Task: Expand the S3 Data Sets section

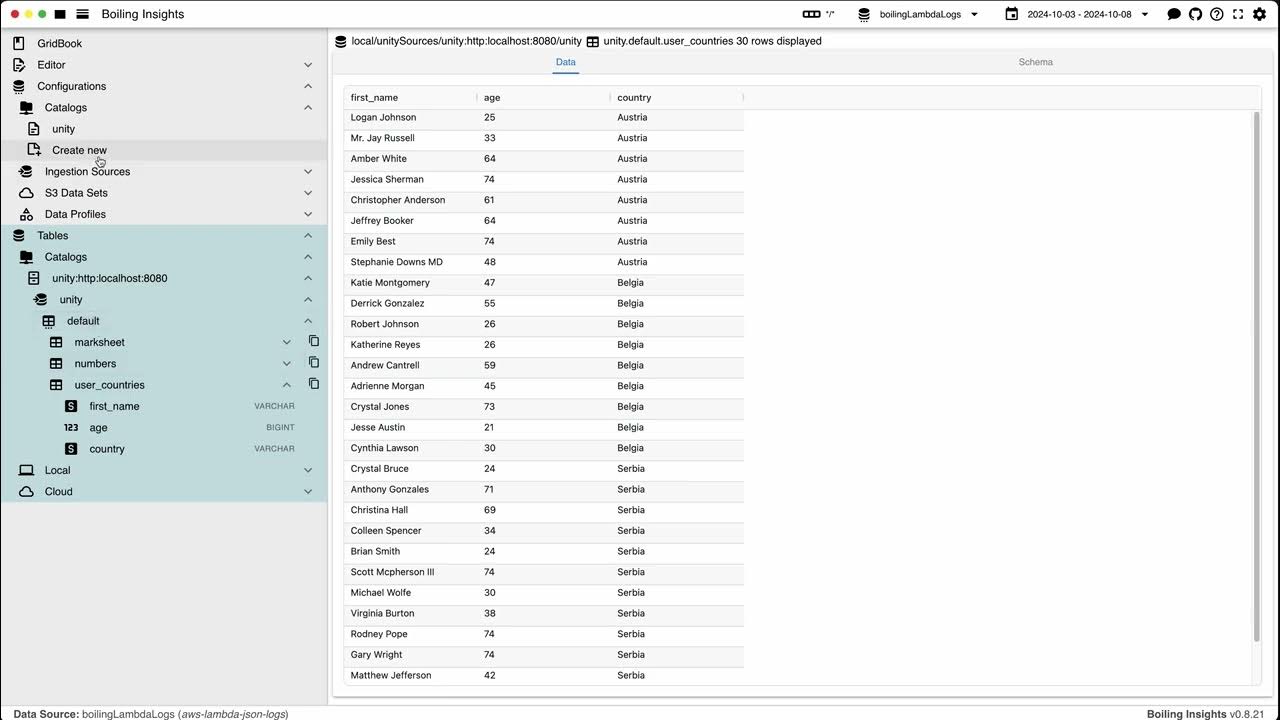Action: click(308, 192)
